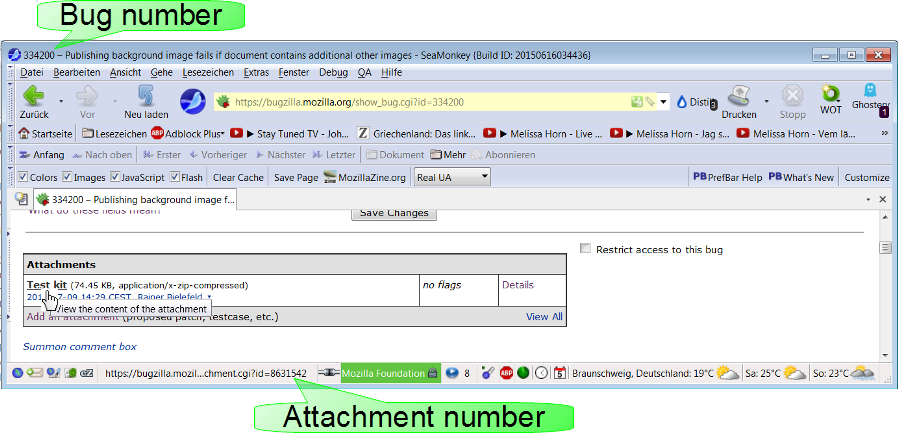This screenshot has height=433, width=898.
Task: Open Navigator globe icon in status bar
Action: [x=18, y=373]
